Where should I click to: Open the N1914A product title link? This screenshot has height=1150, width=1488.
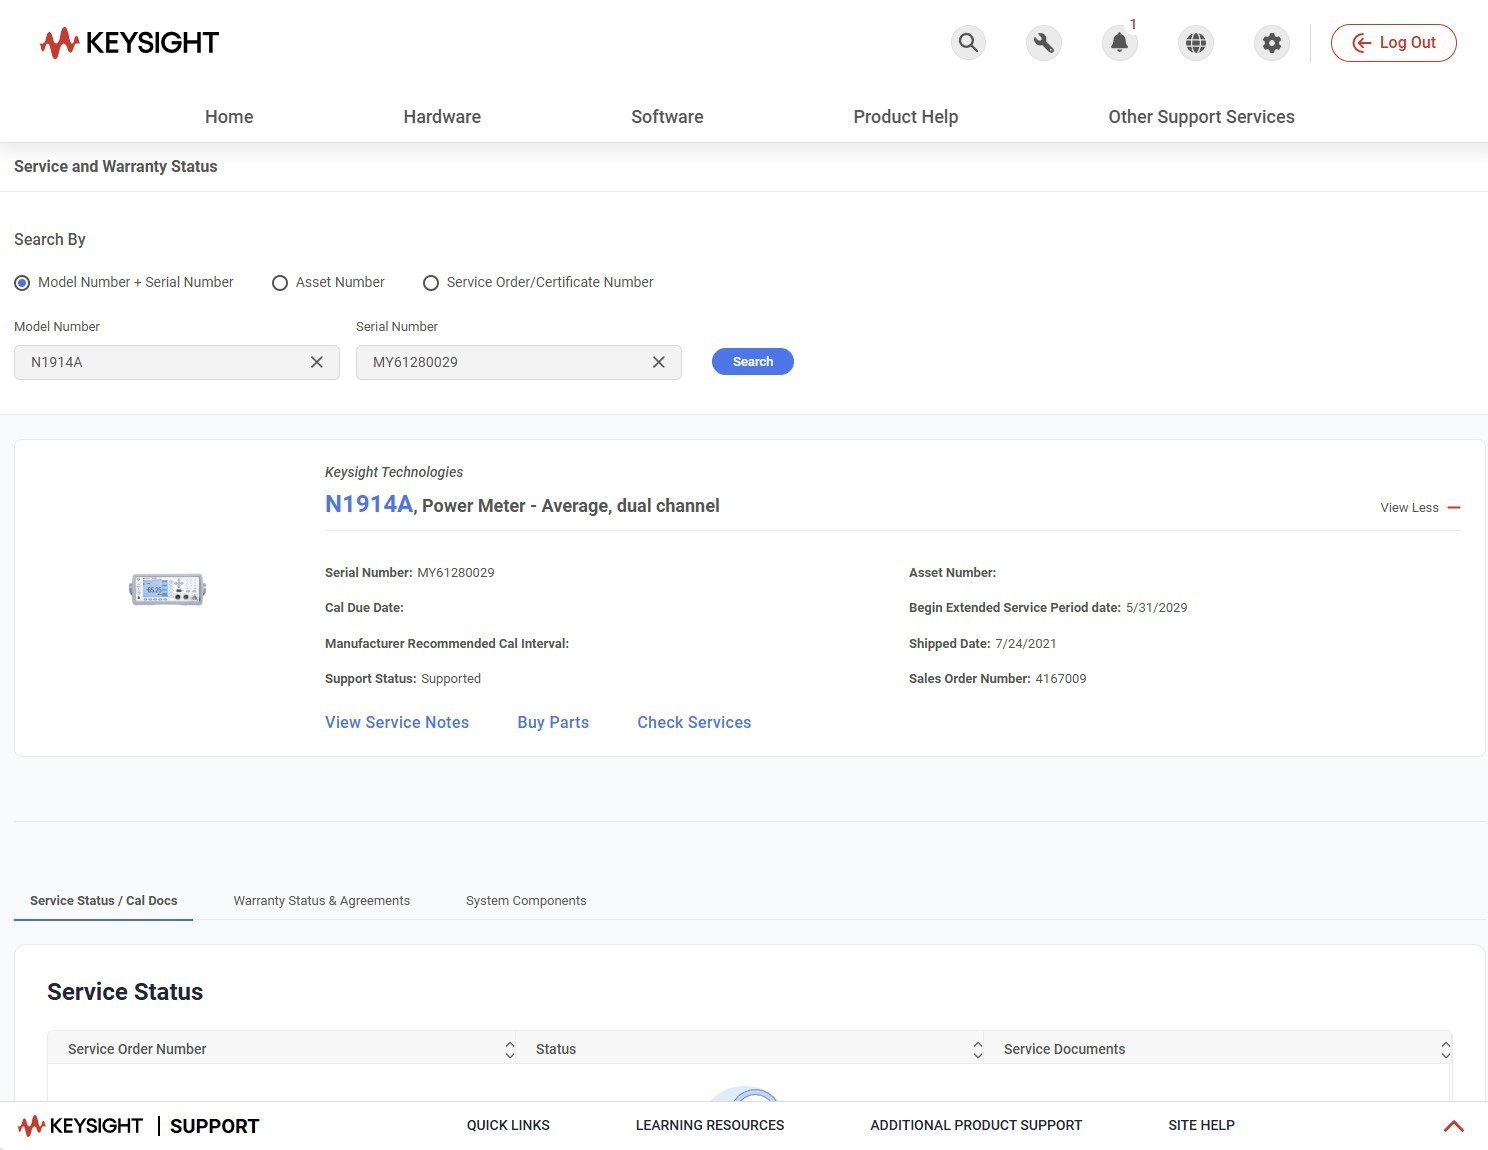click(x=369, y=505)
